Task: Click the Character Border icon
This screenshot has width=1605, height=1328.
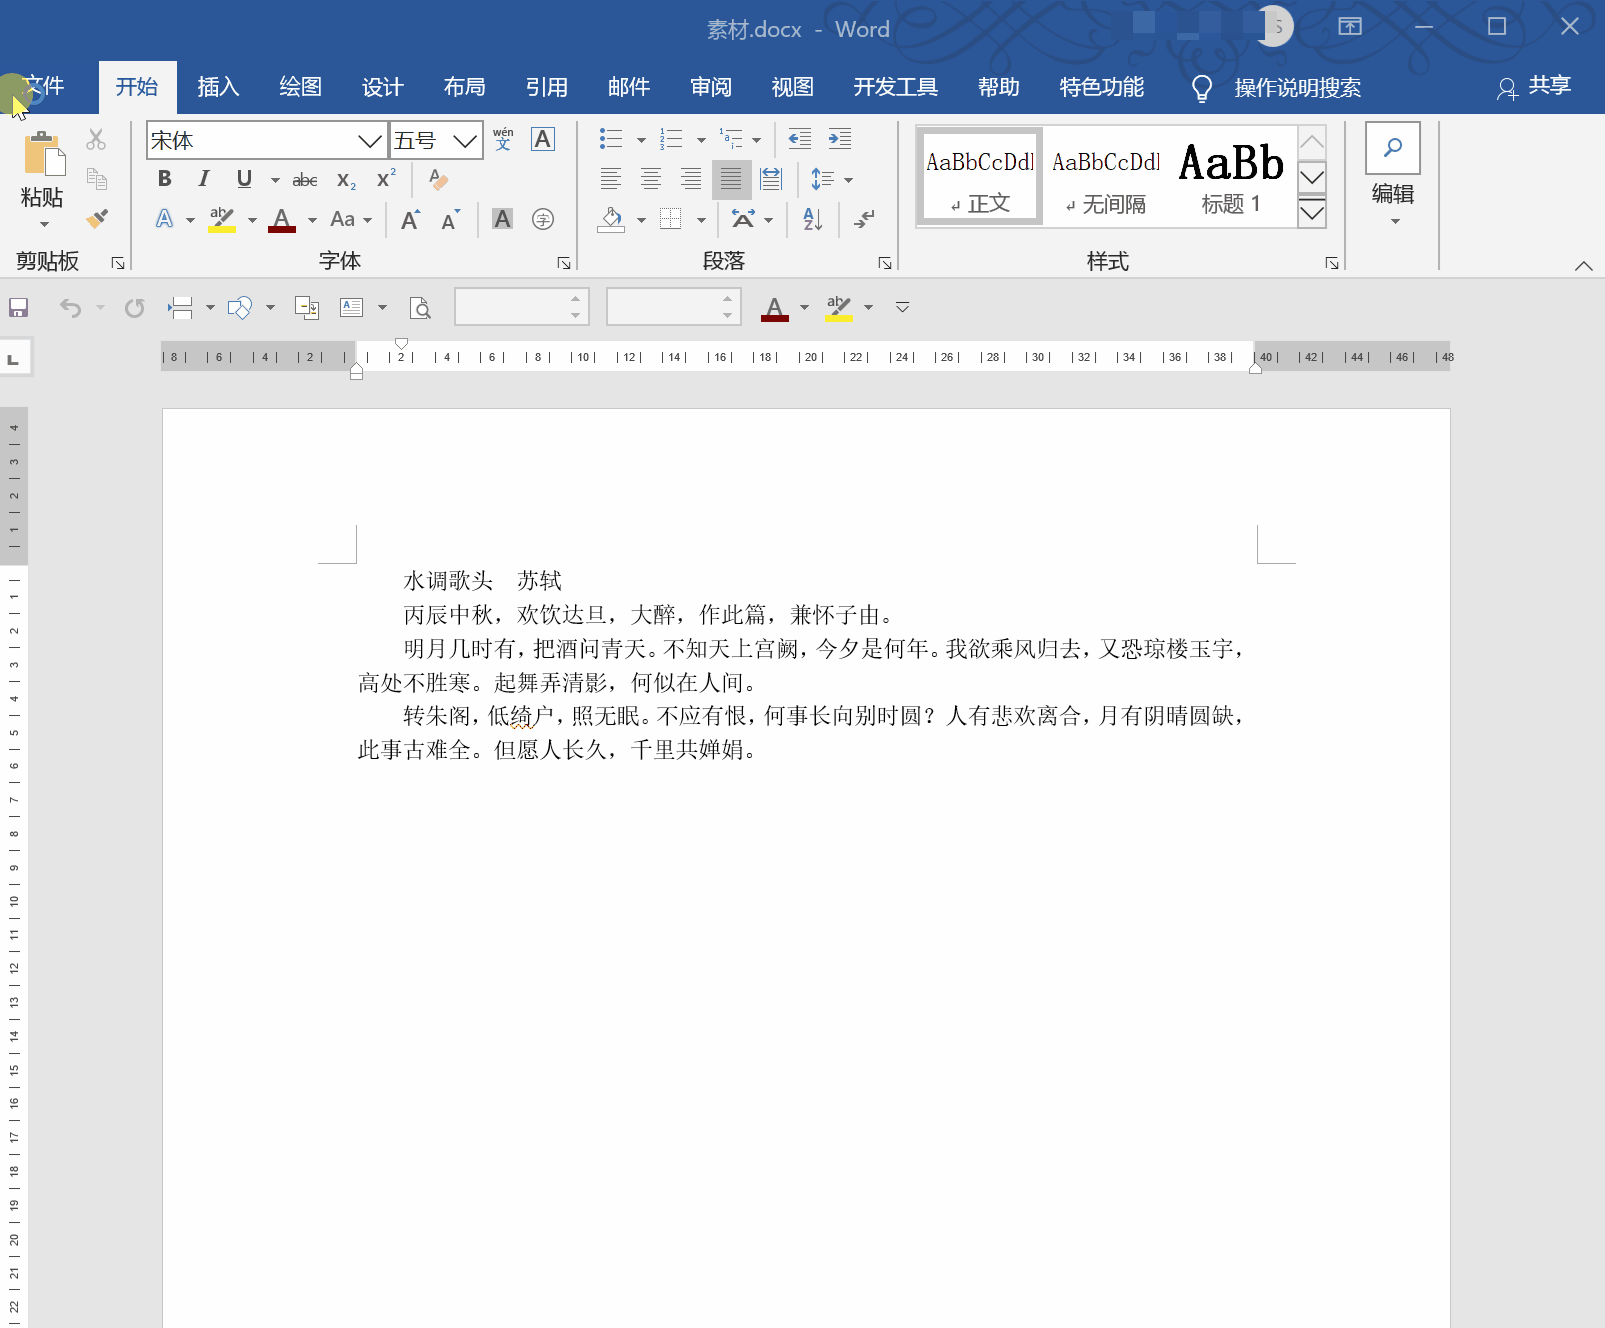Action: coord(543,139)
